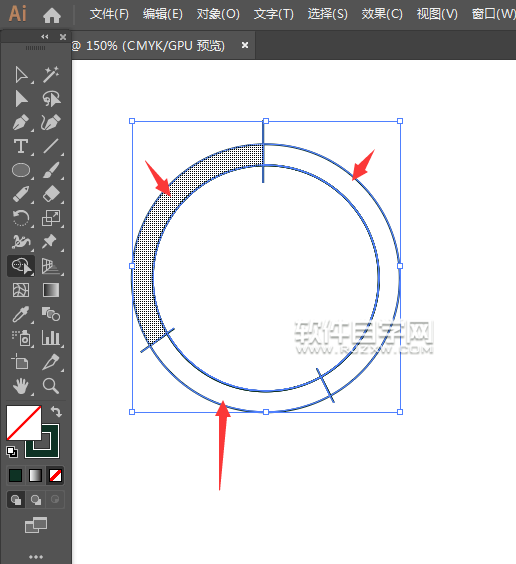Select the Magic Wand tool
Screen dimensions: 516x564
[51, 75]
